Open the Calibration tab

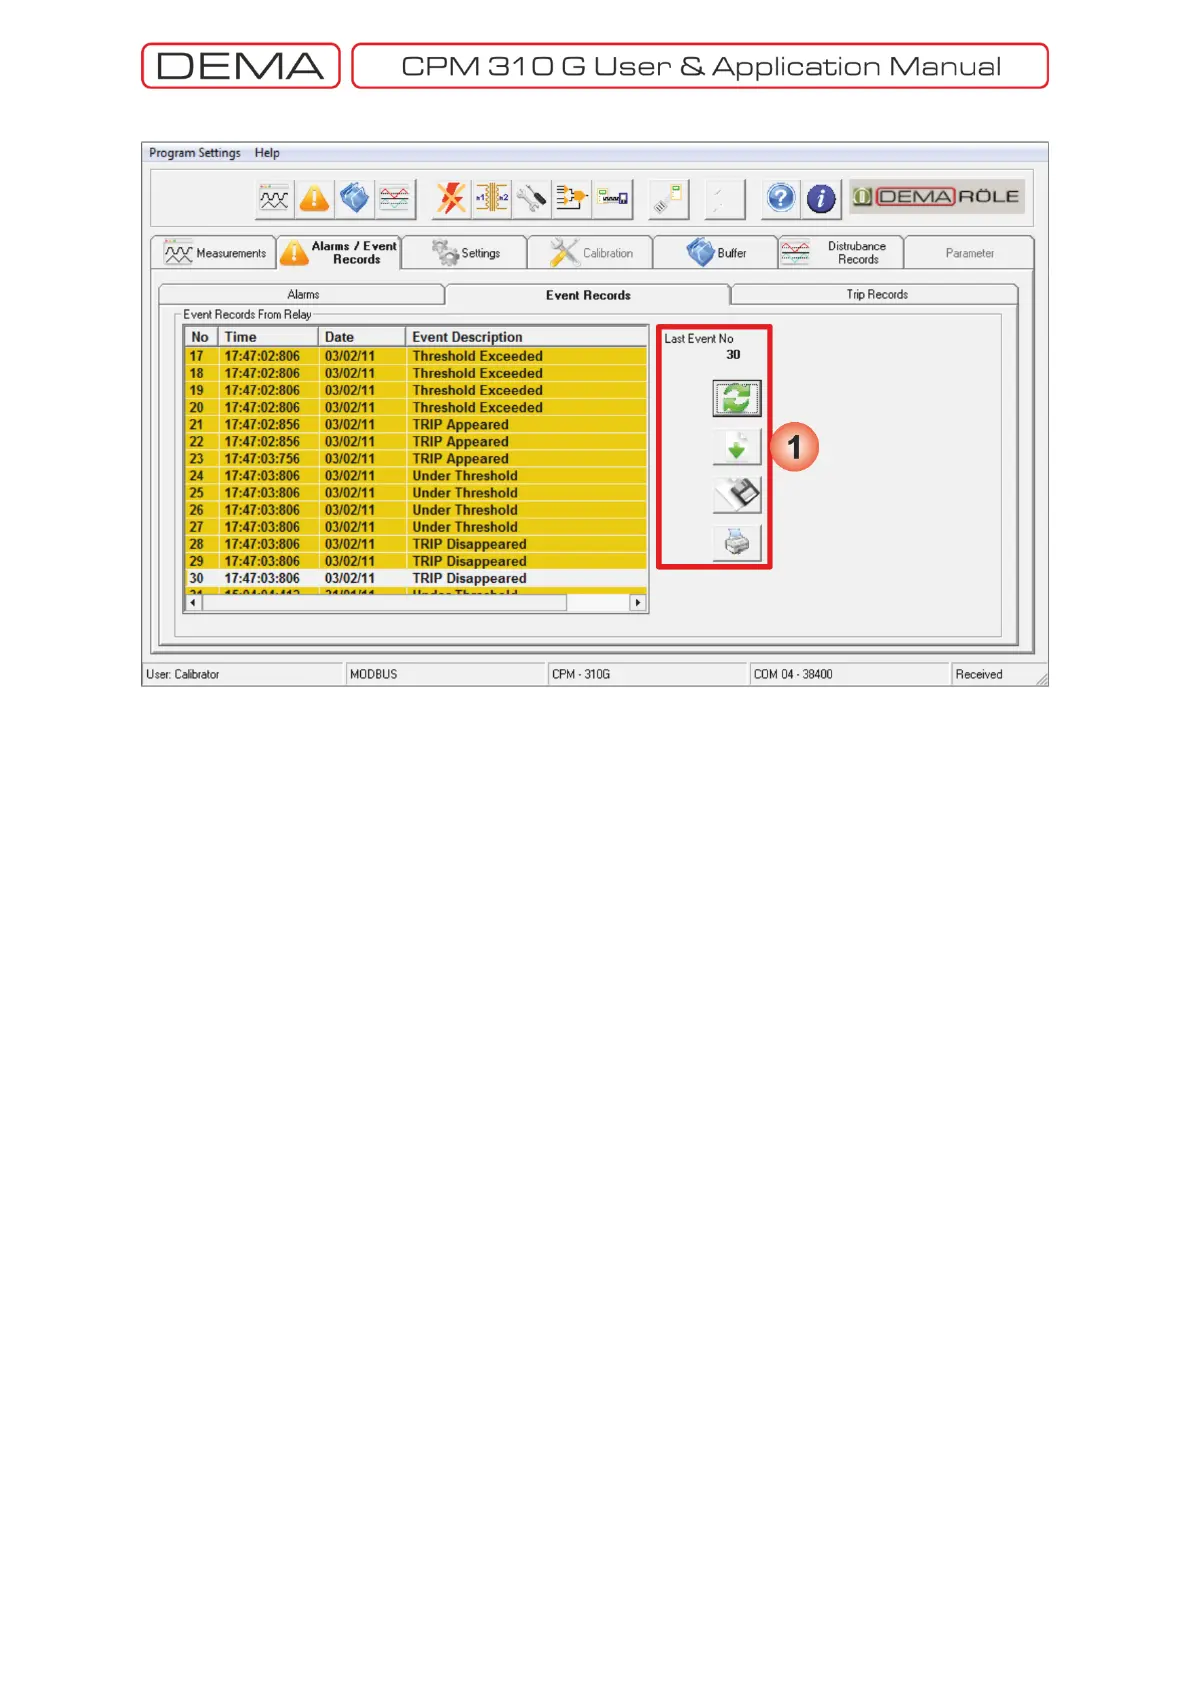tap(591, 253)
